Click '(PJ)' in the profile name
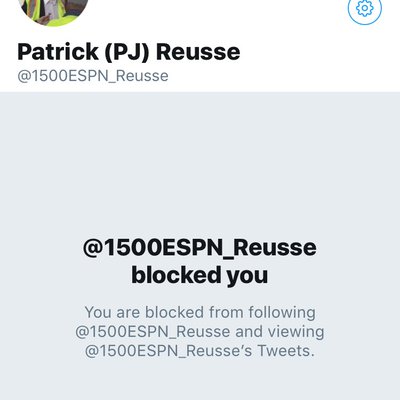 [127, 53]
